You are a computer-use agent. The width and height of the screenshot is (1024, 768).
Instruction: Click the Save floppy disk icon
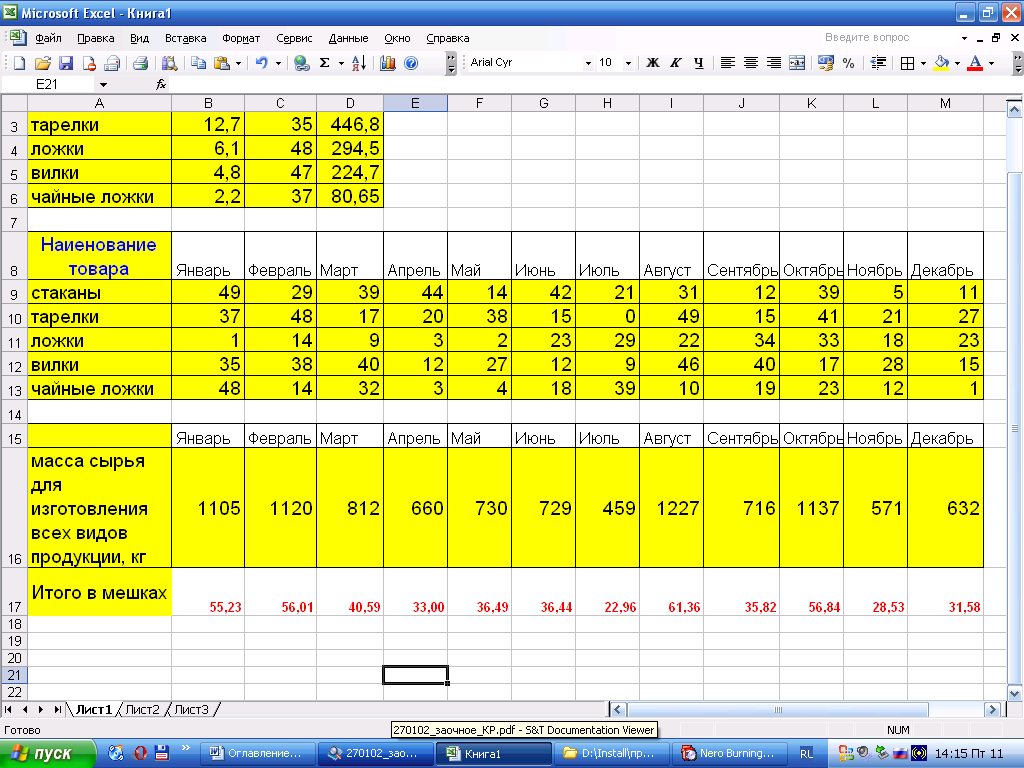(66, 63)
